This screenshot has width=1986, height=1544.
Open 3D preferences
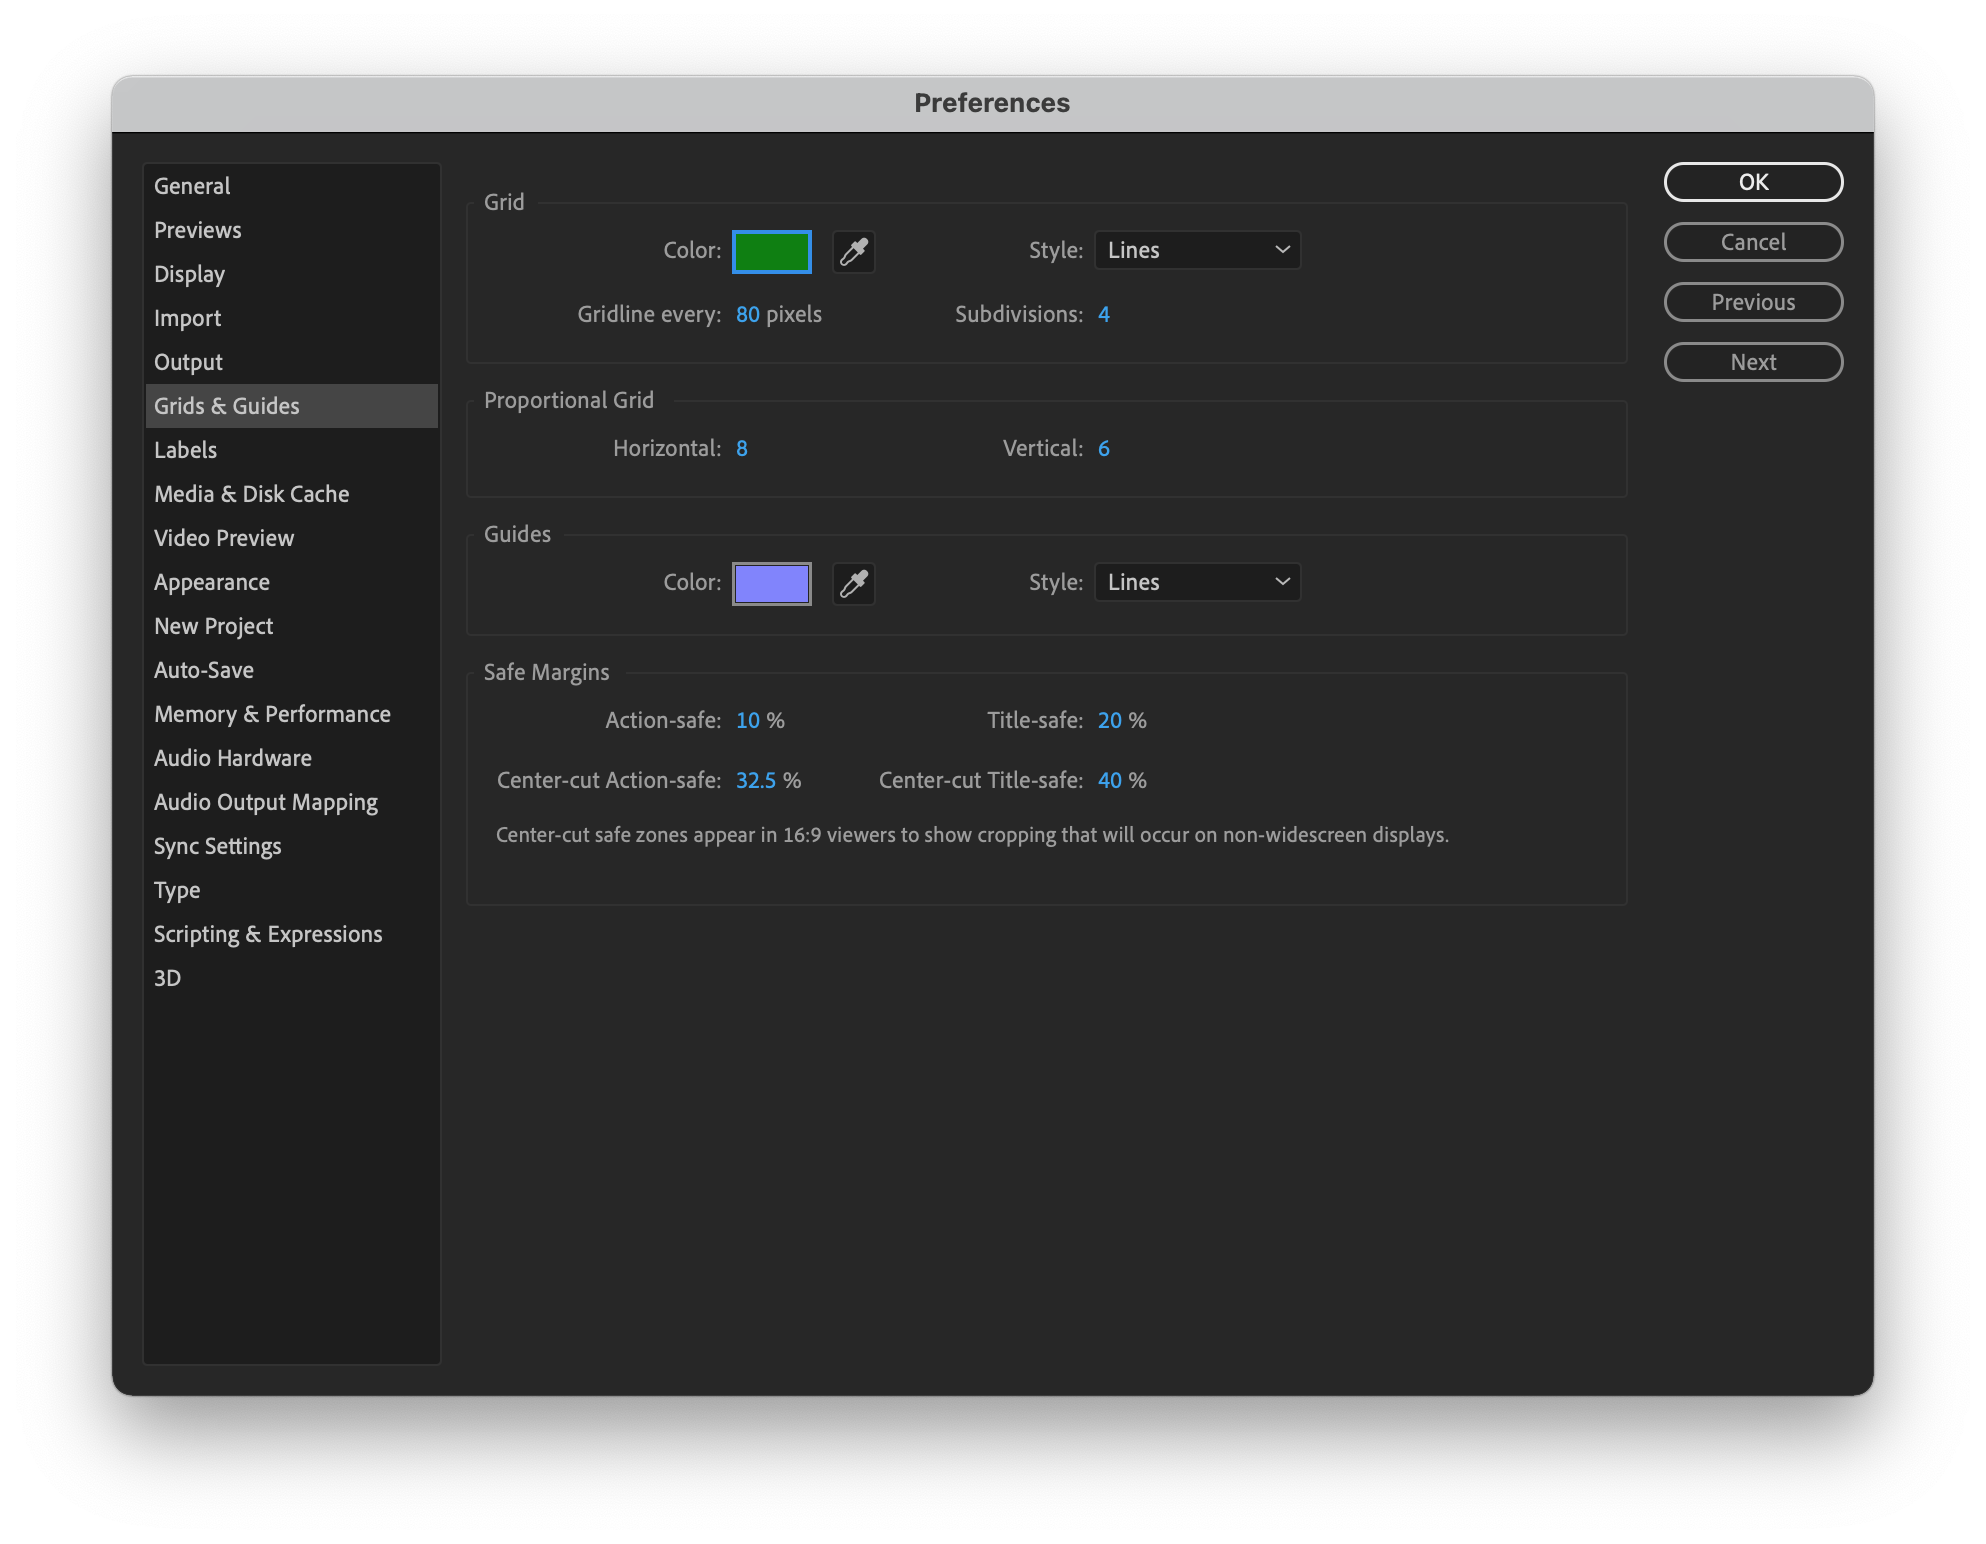point(292,978)
